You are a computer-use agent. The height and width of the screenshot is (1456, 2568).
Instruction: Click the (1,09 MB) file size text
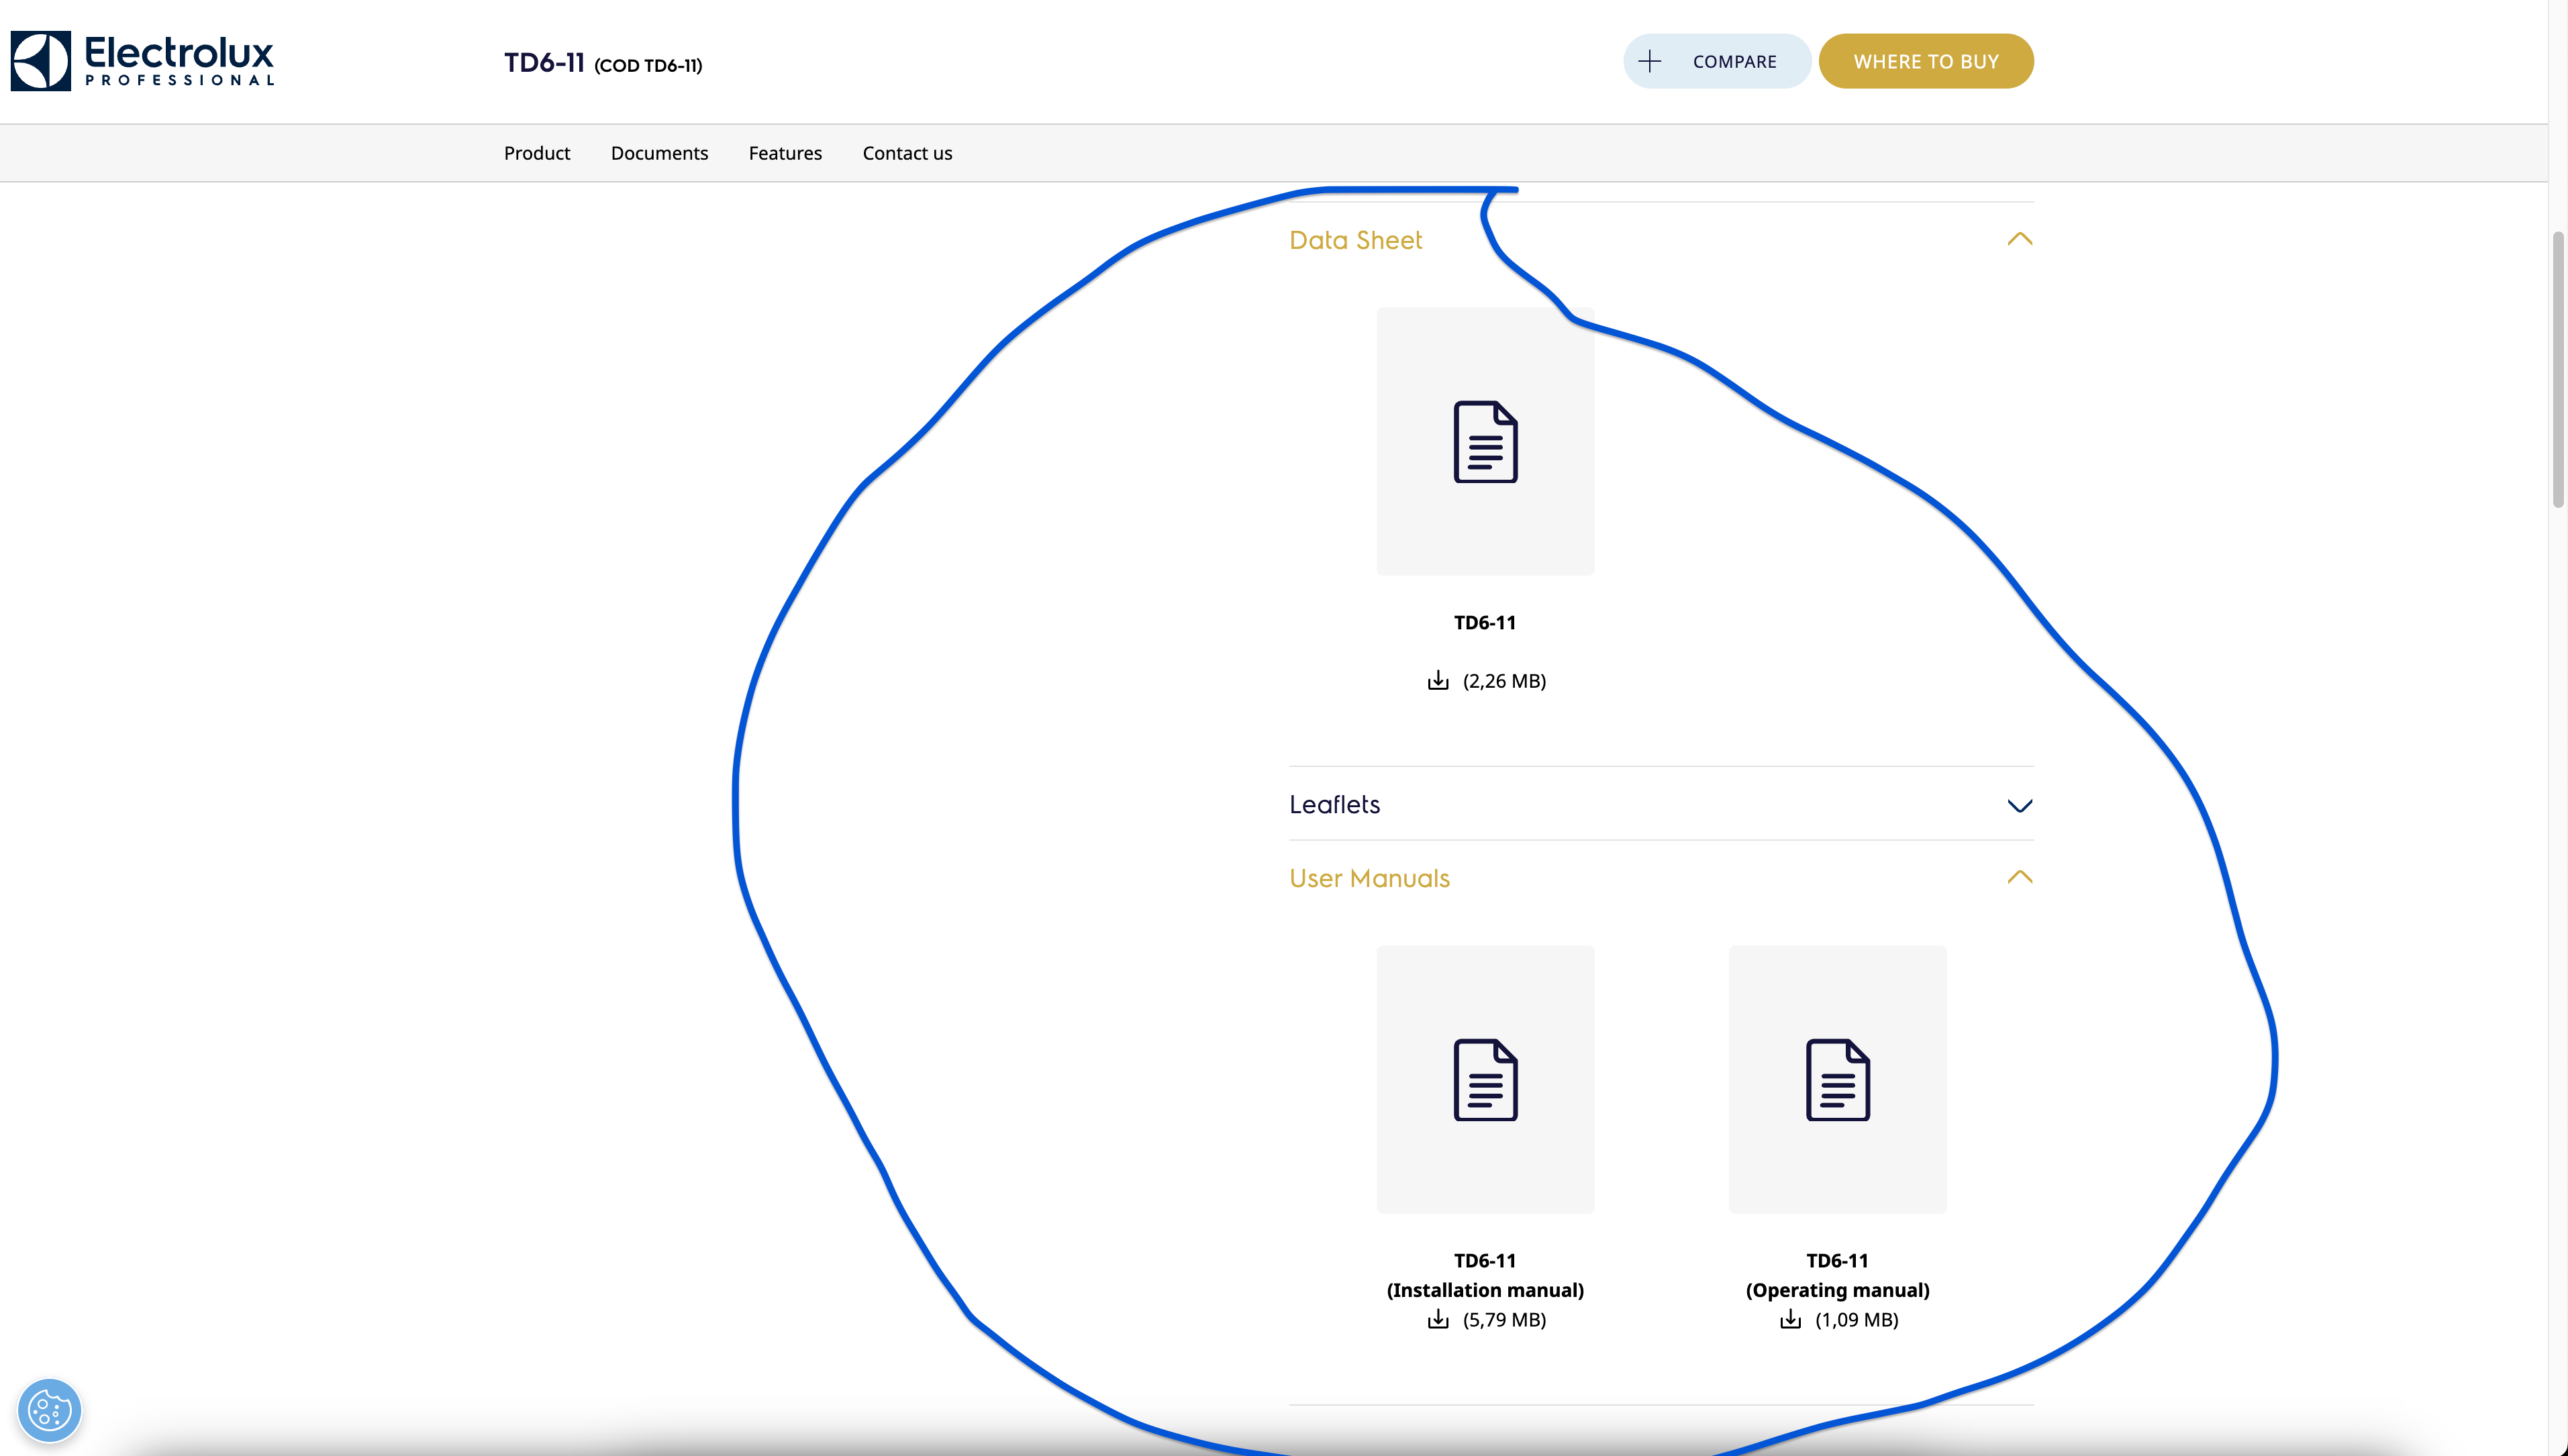[x=1856, y=1320]
